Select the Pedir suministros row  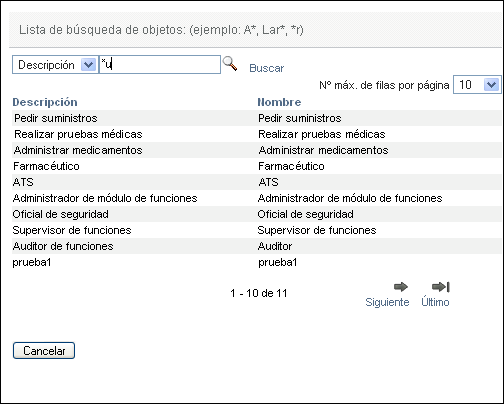click(257, 118)
